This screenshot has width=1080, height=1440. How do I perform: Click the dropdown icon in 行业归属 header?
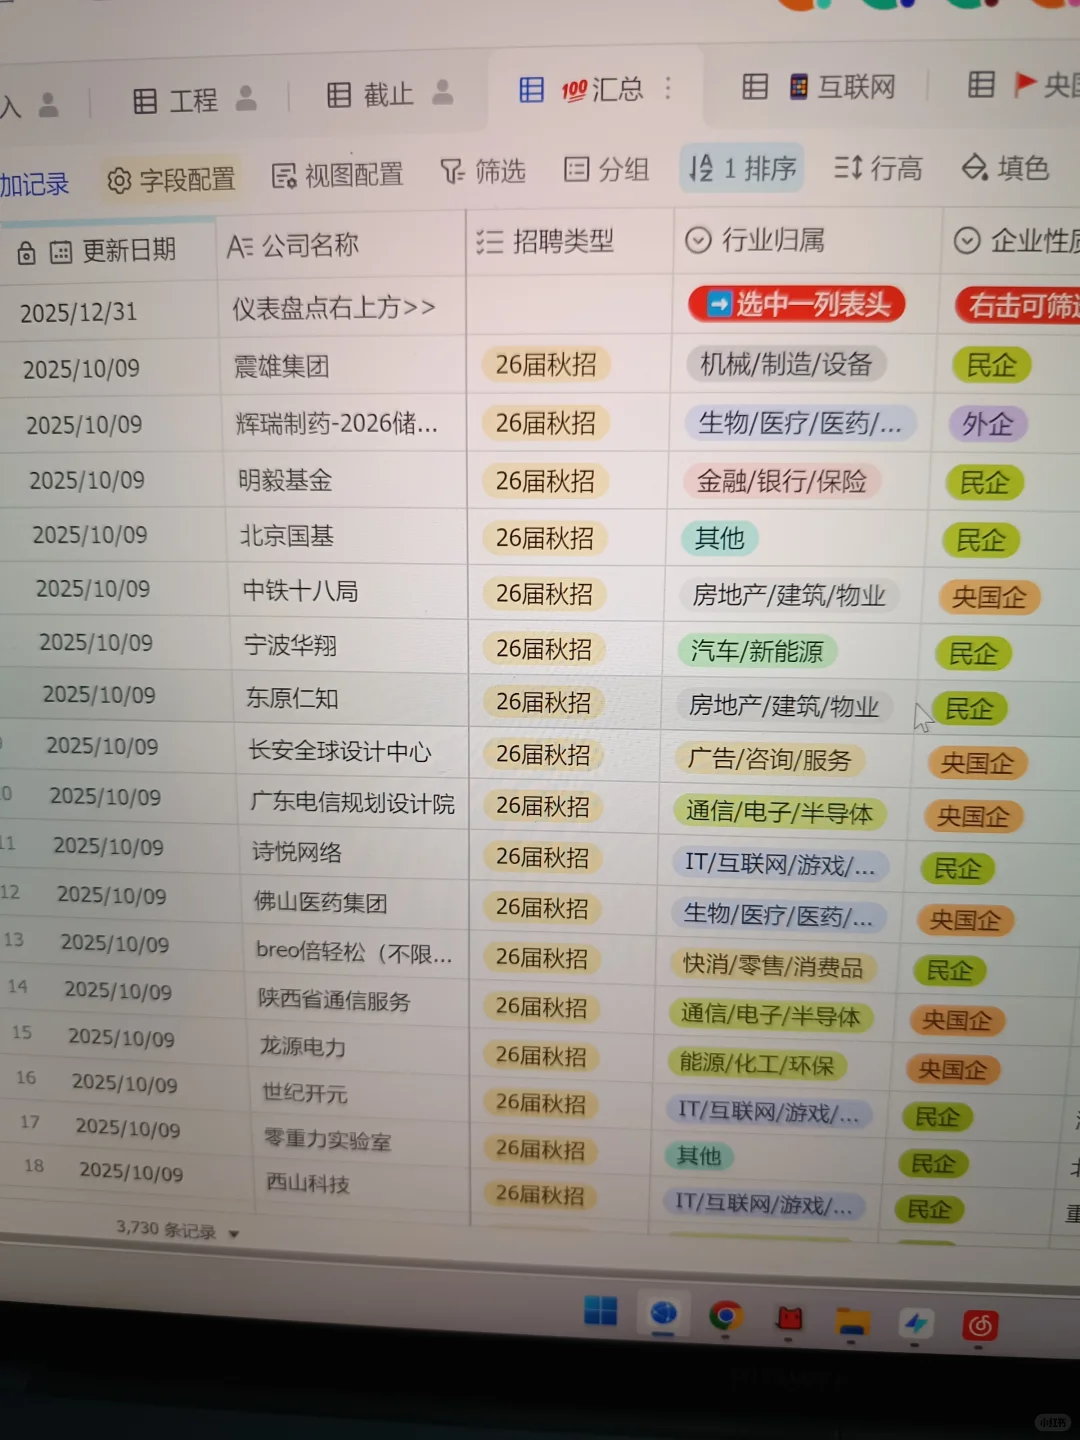click(698, 241)
